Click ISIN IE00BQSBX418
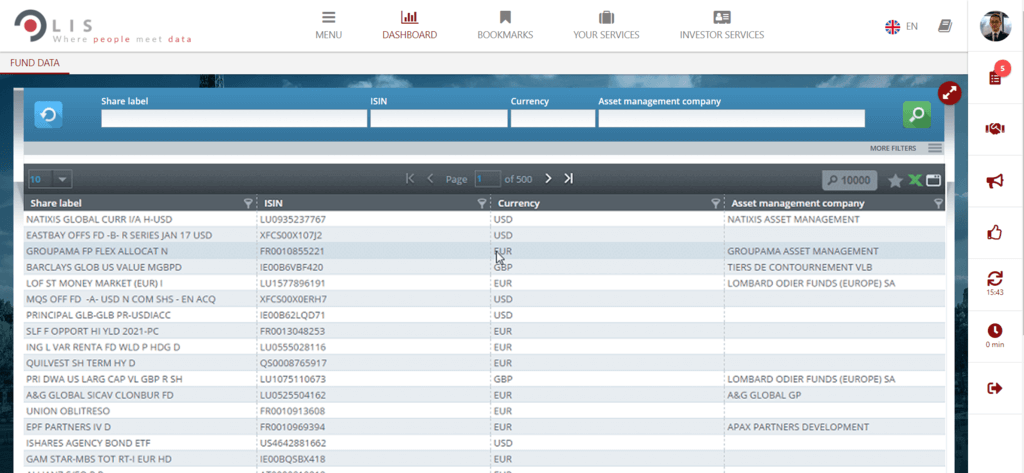1024x473 pixels. click(293, 459)
